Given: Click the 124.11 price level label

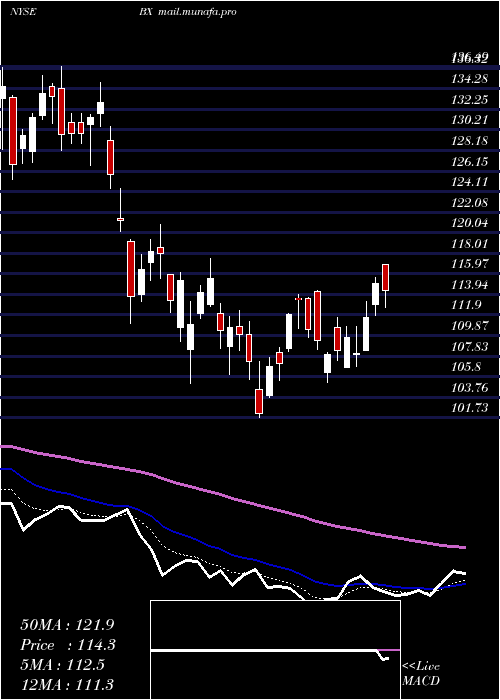Looking at the screenshot, I should click(470, 182).
